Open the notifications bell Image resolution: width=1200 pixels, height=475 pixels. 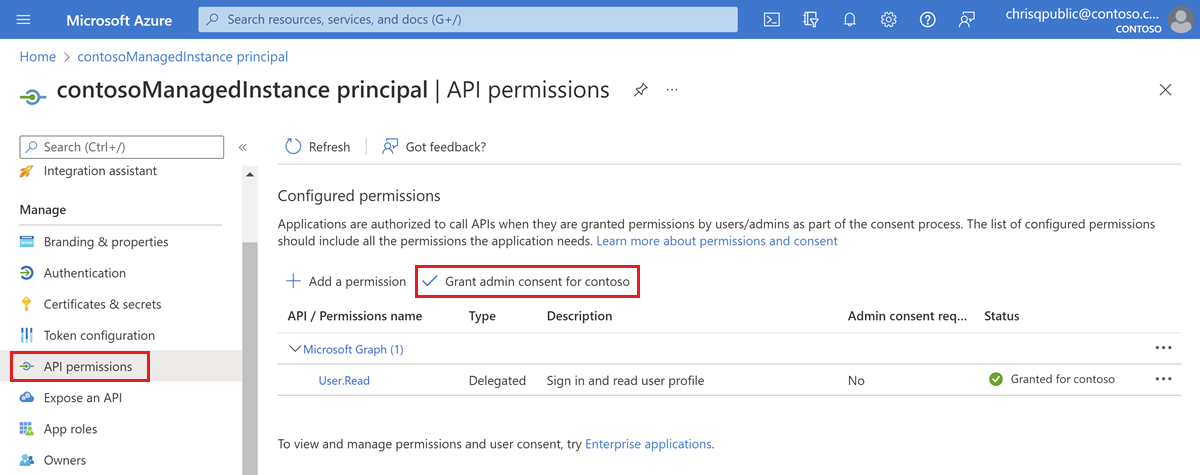click(x=850, y=19)
